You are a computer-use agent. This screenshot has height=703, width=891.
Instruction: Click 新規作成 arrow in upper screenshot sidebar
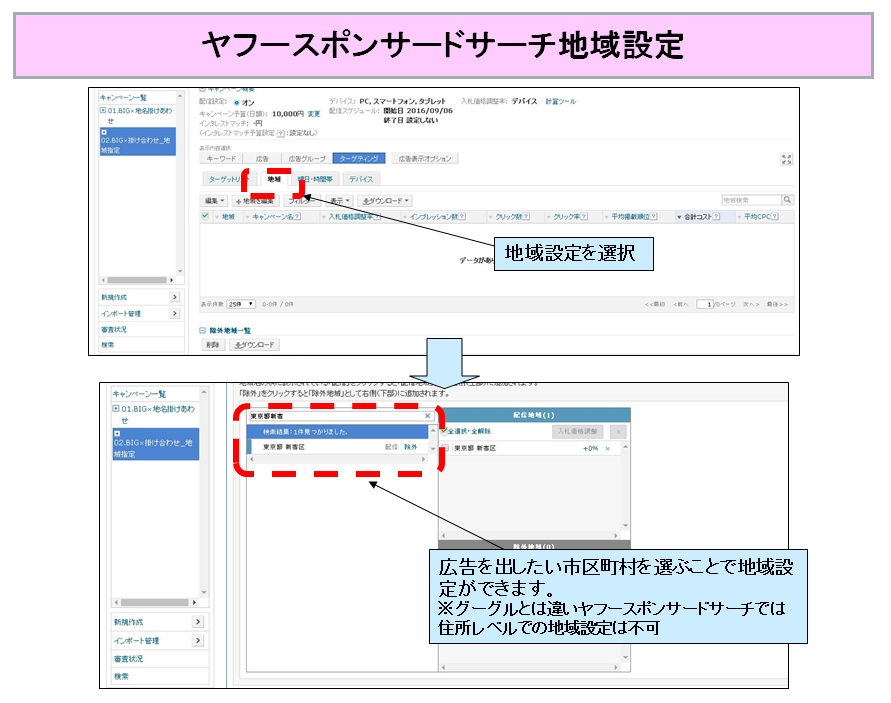[174, 297]
